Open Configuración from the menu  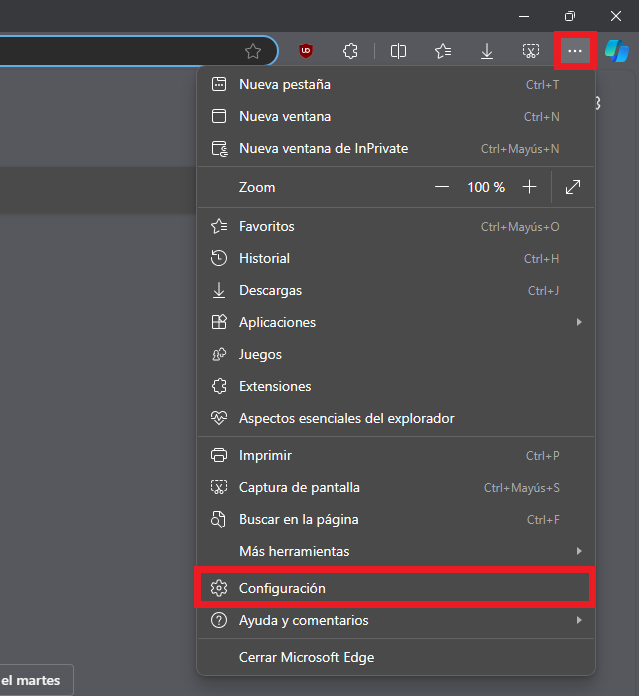tap(396, 588)
